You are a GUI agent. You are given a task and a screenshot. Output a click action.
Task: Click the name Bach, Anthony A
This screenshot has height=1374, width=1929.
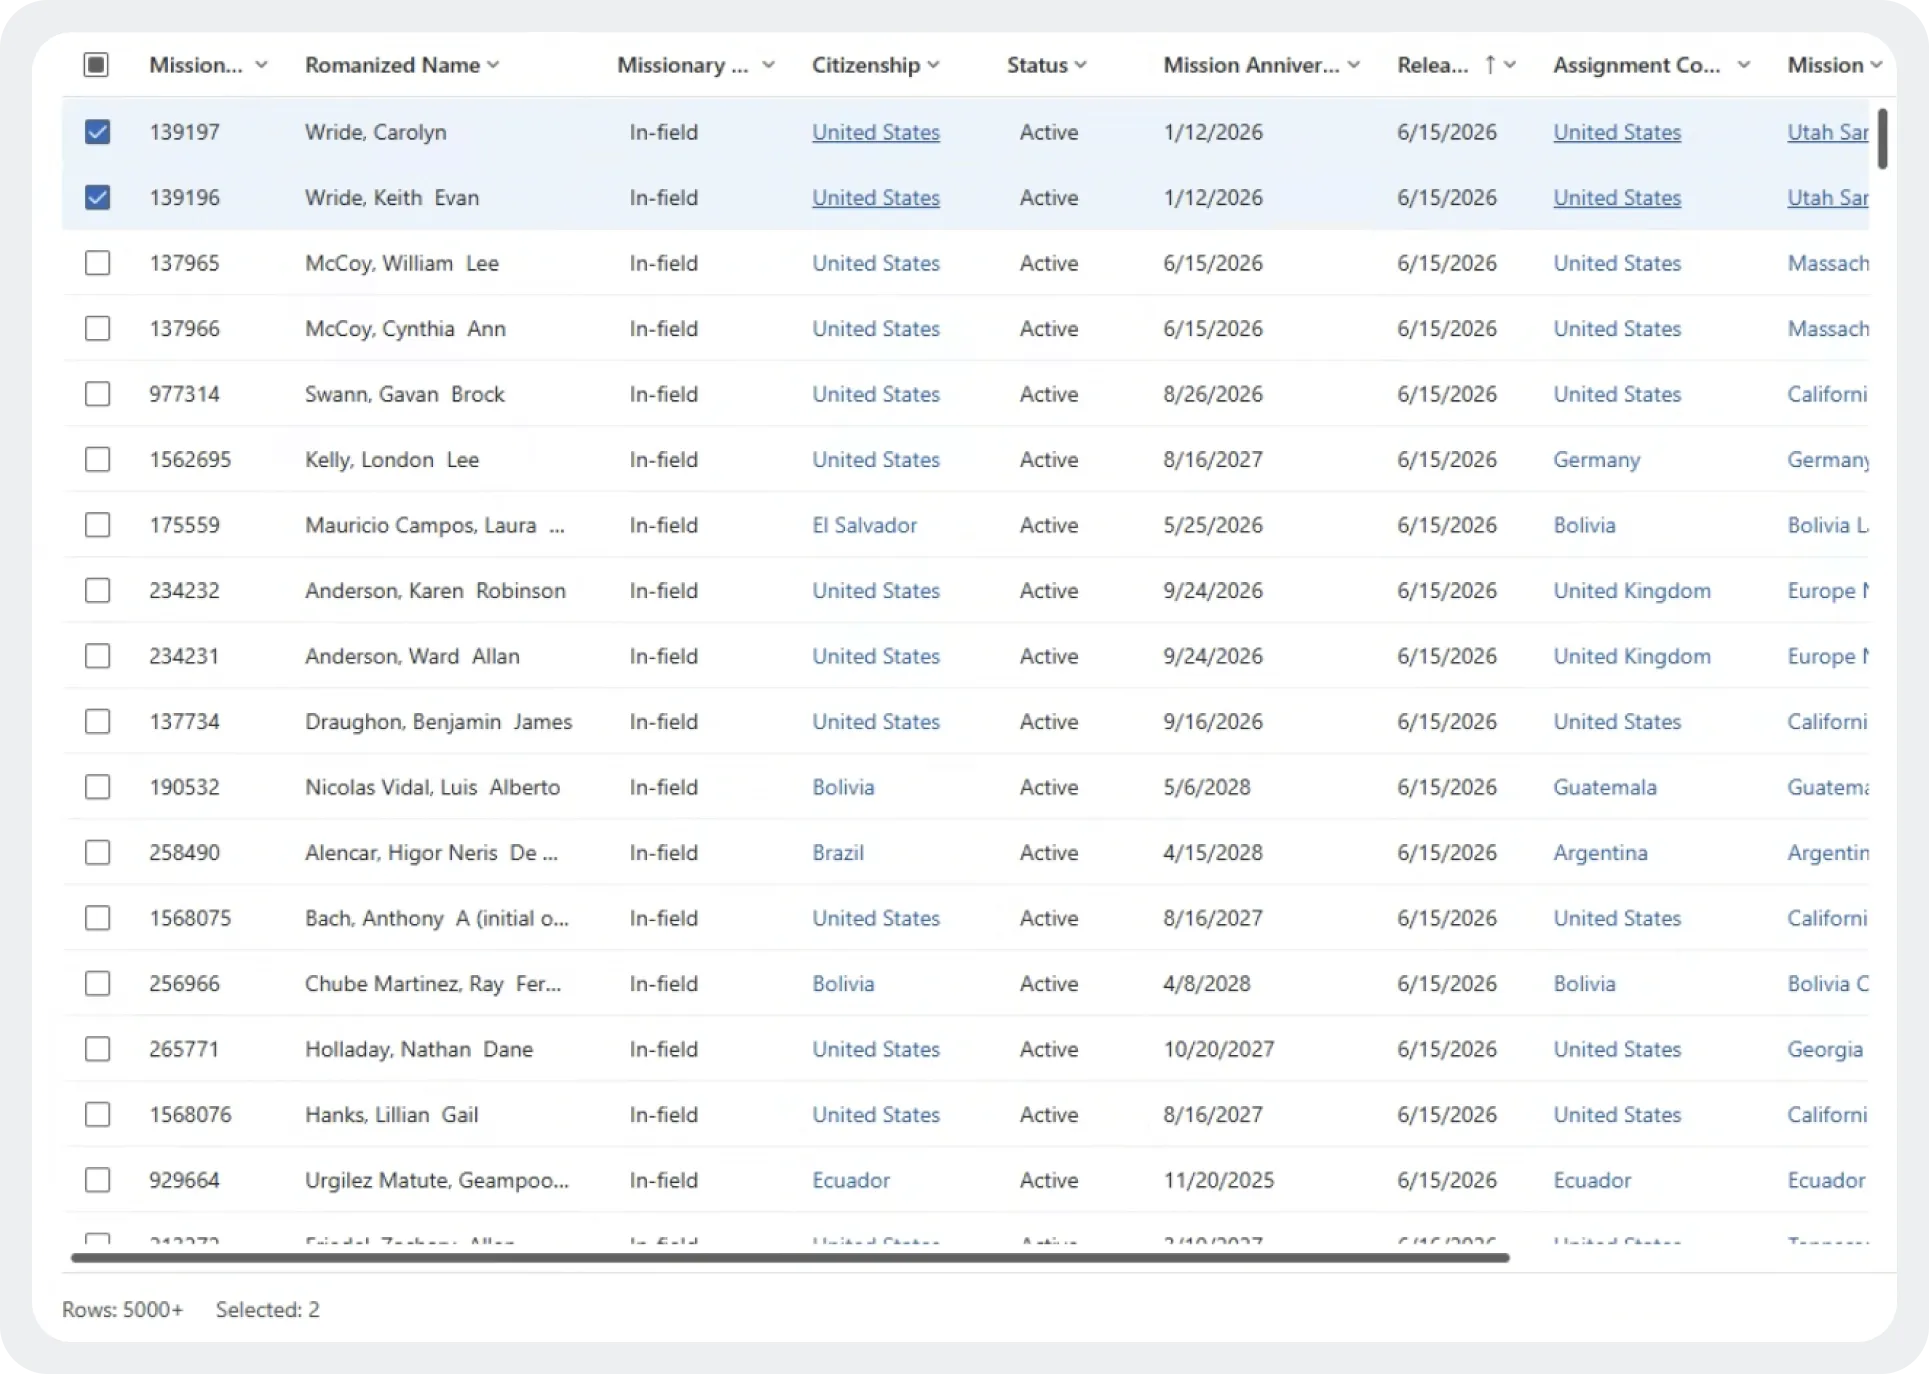pyautogui.click(x=437, y=918)
